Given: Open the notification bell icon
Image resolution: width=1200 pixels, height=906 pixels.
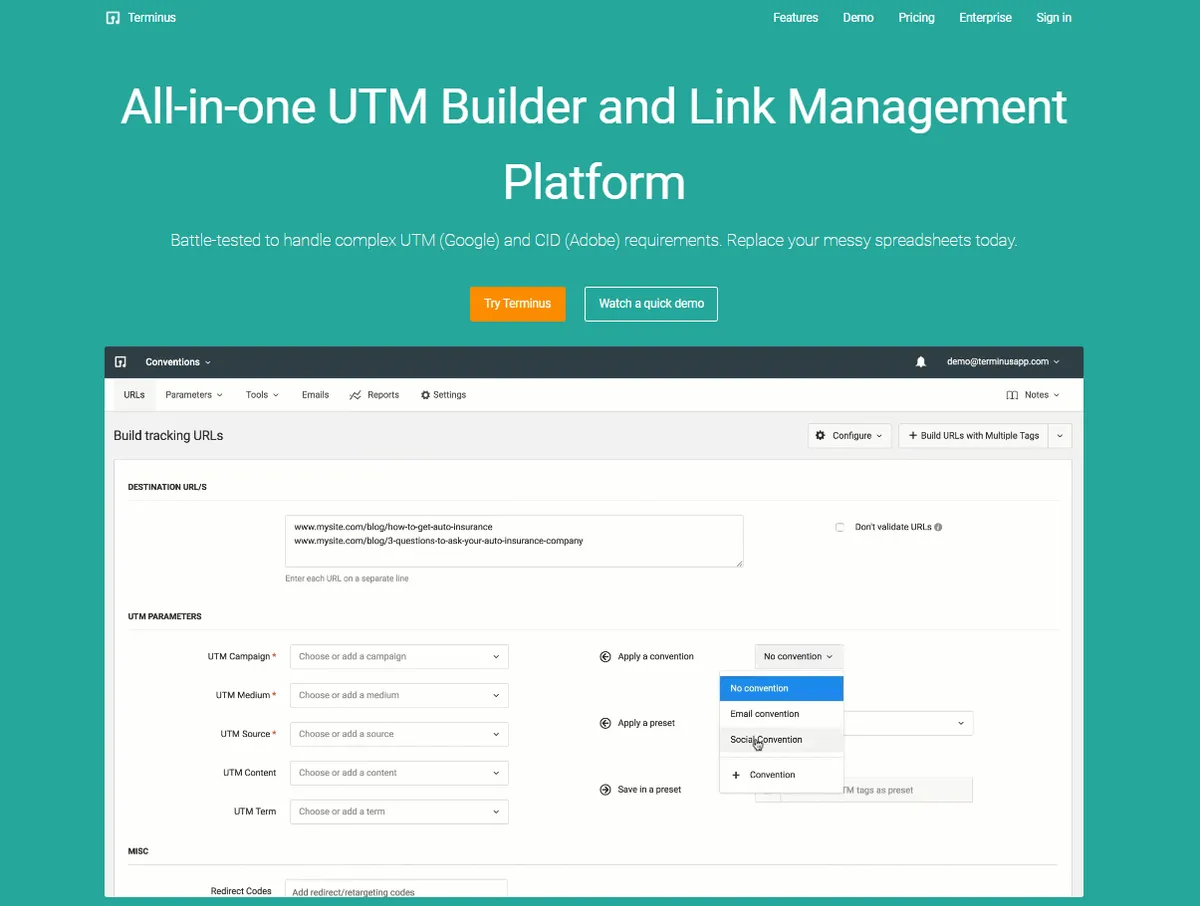Looking at the screenshot, I should (920, 362).
